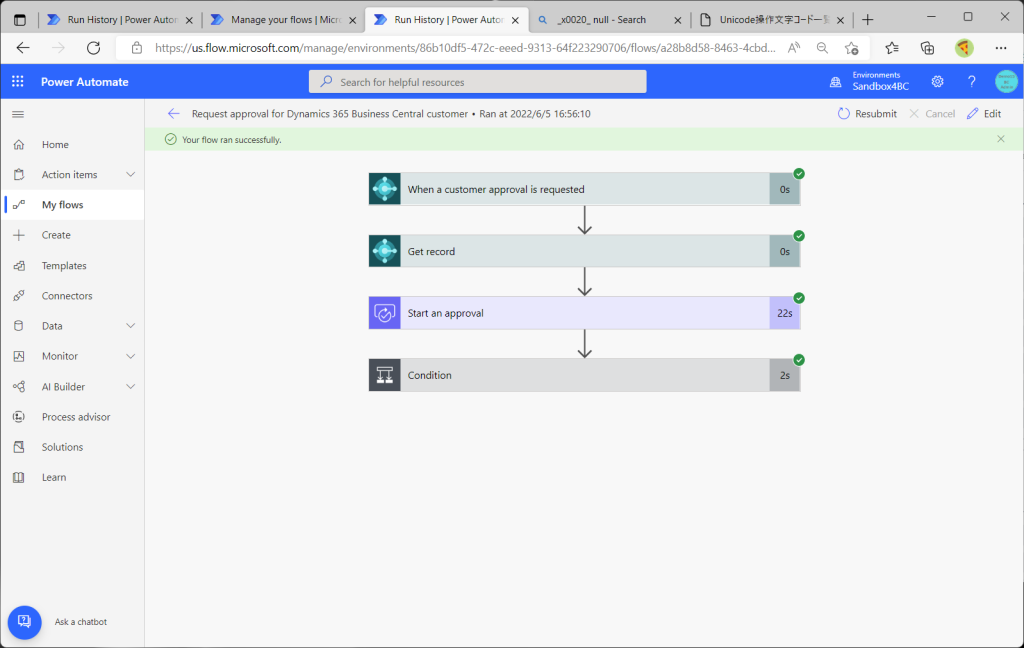Click the Home icon in sidebar
Viewport: 1024px width, 648px height.
click(19, 144)
